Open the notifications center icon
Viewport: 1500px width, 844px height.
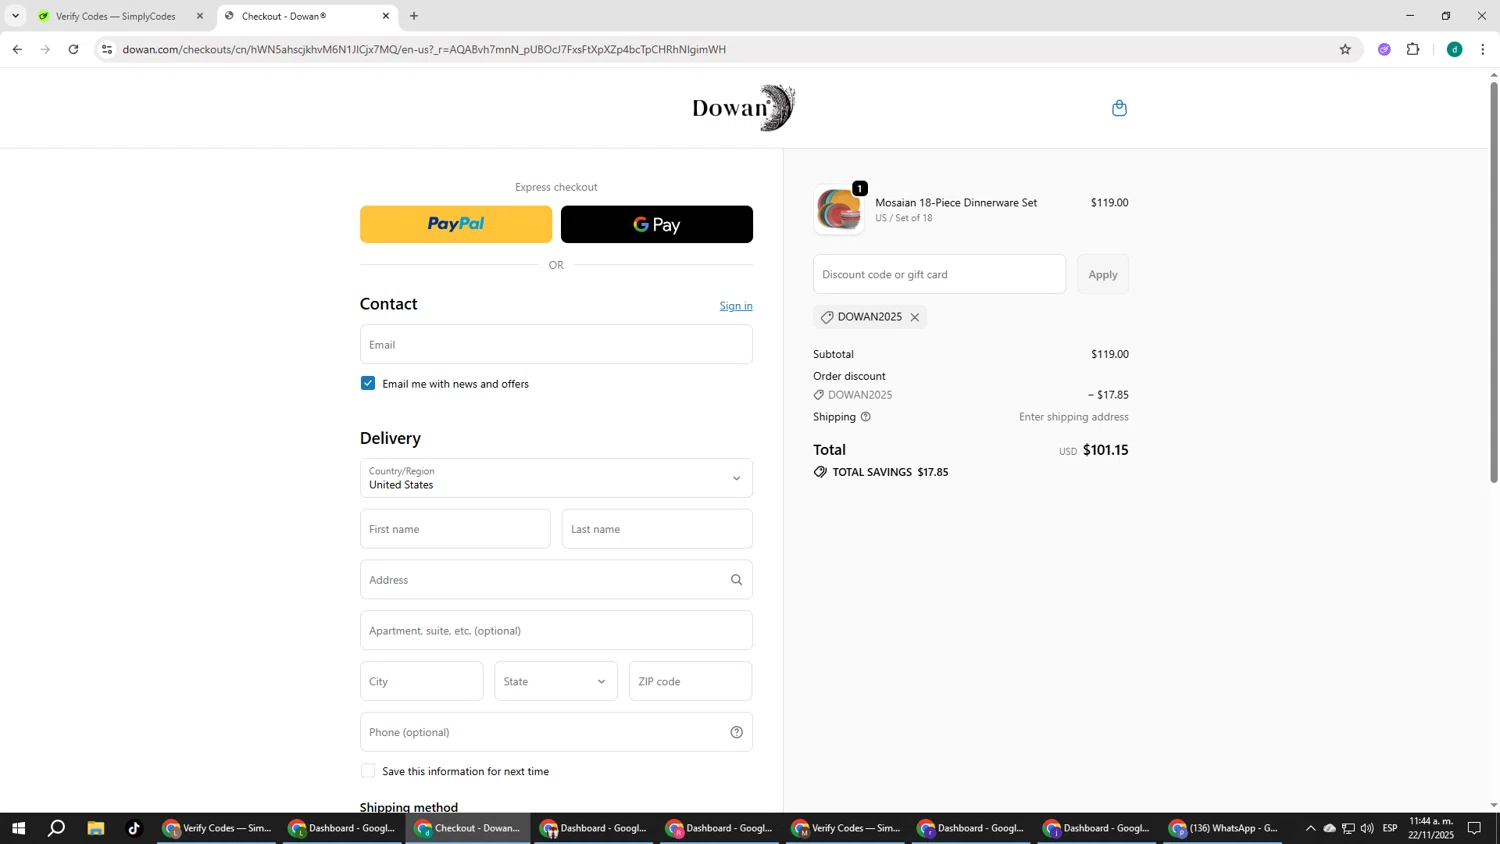[1474, 828]
